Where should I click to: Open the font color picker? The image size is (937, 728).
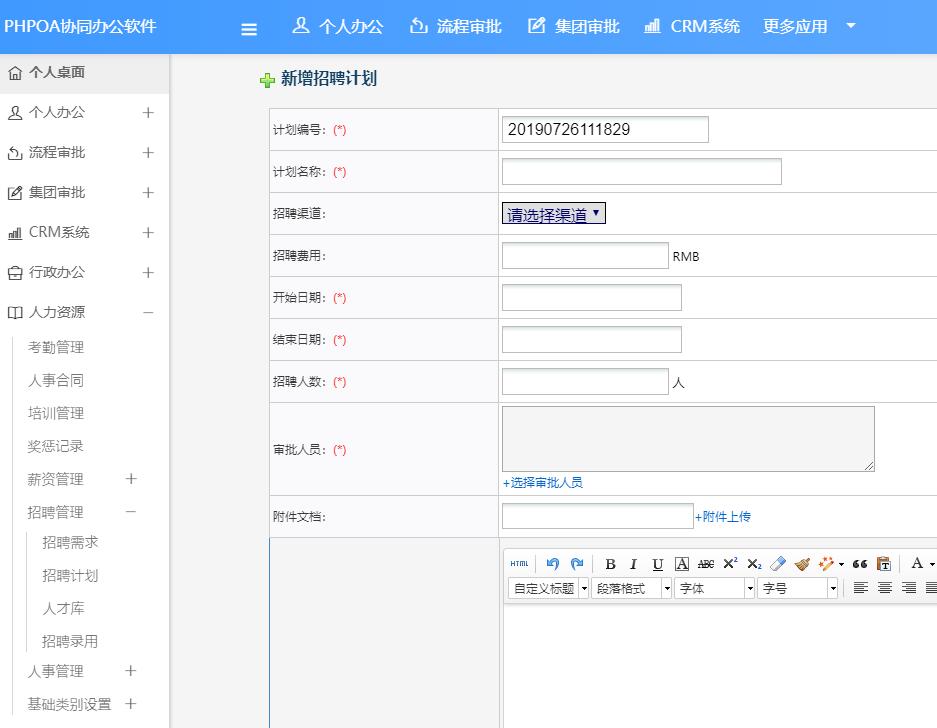pos(918,563)
